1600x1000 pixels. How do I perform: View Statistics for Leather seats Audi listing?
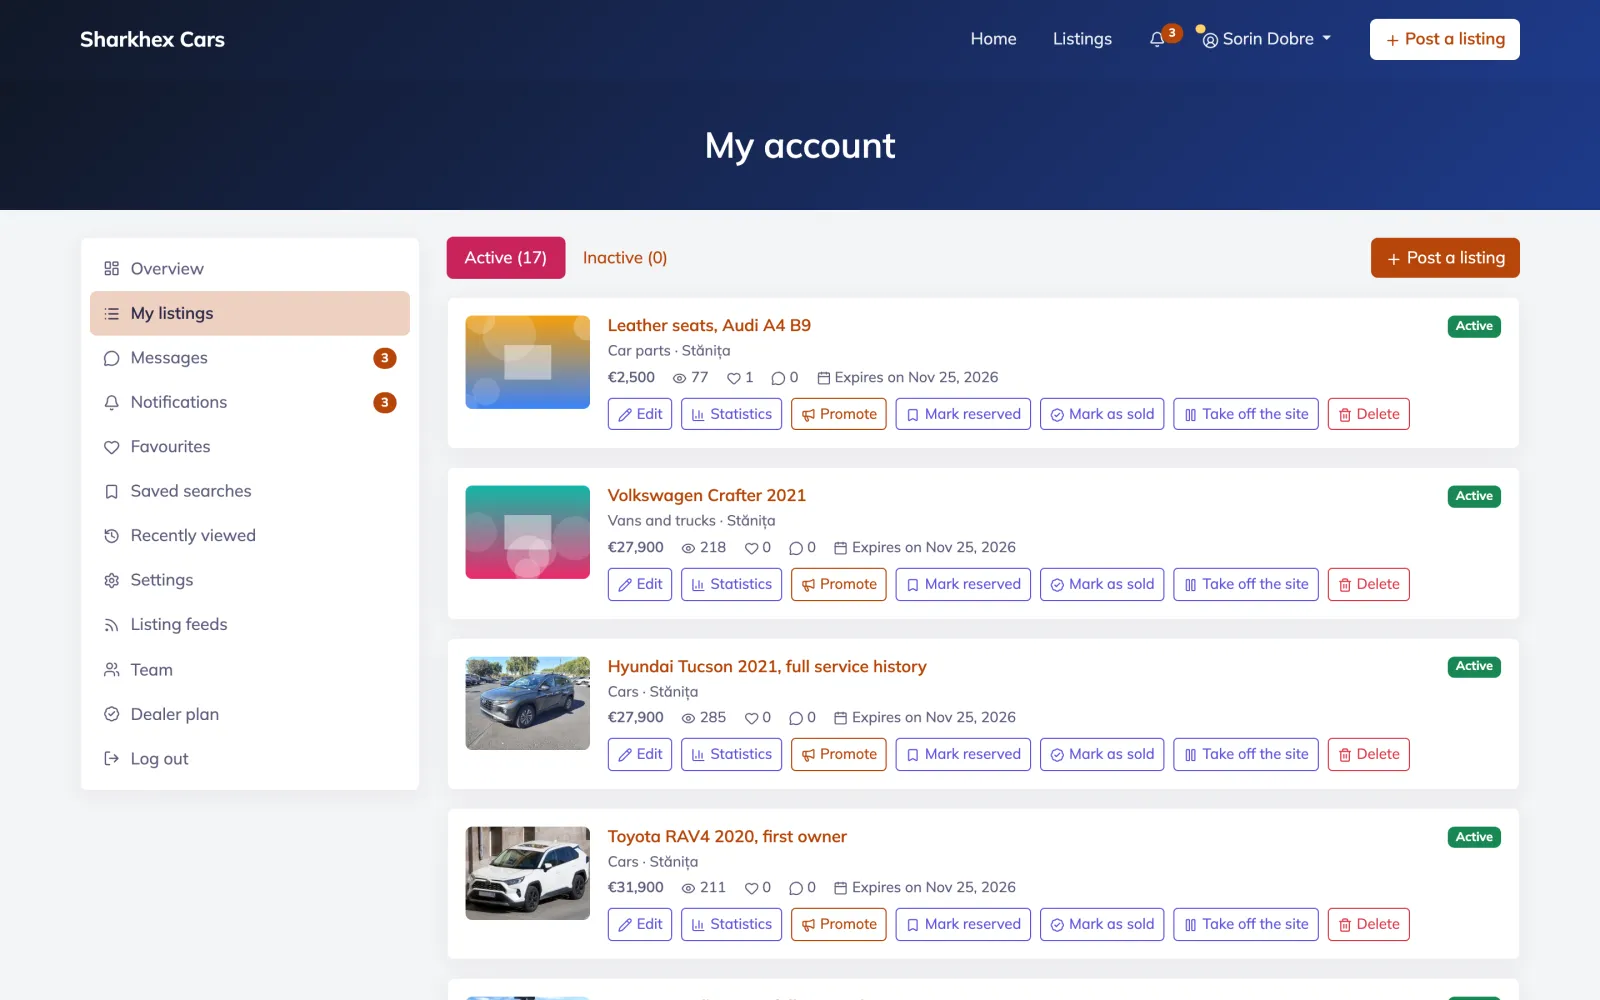pyautogui.click(x=731, y=414)
